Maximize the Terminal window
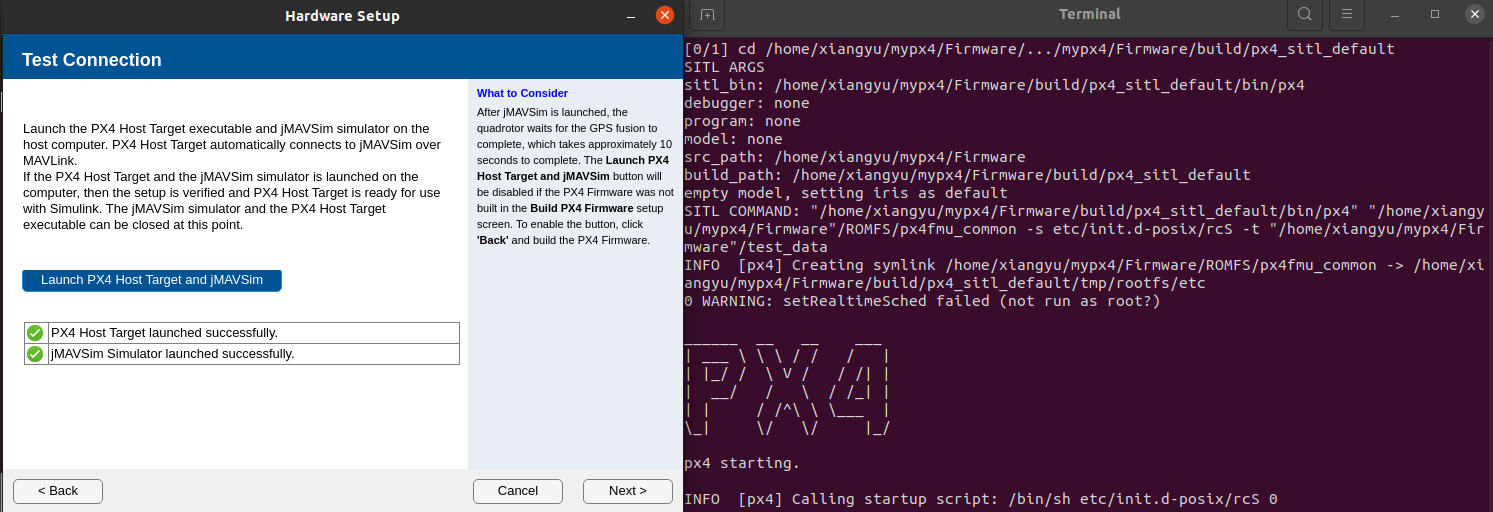Viewport: 1493px width, 512px height. 1435,15
